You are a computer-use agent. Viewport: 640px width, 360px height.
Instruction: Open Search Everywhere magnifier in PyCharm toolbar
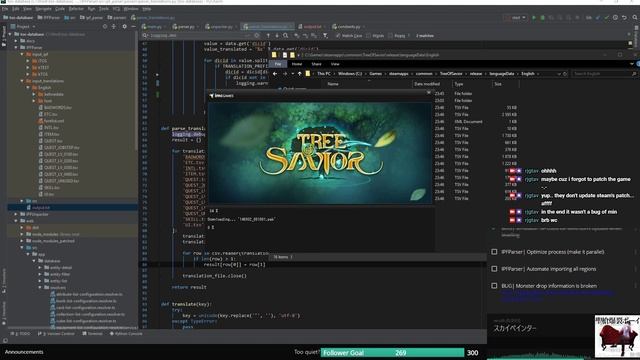(x=635, y=18)
